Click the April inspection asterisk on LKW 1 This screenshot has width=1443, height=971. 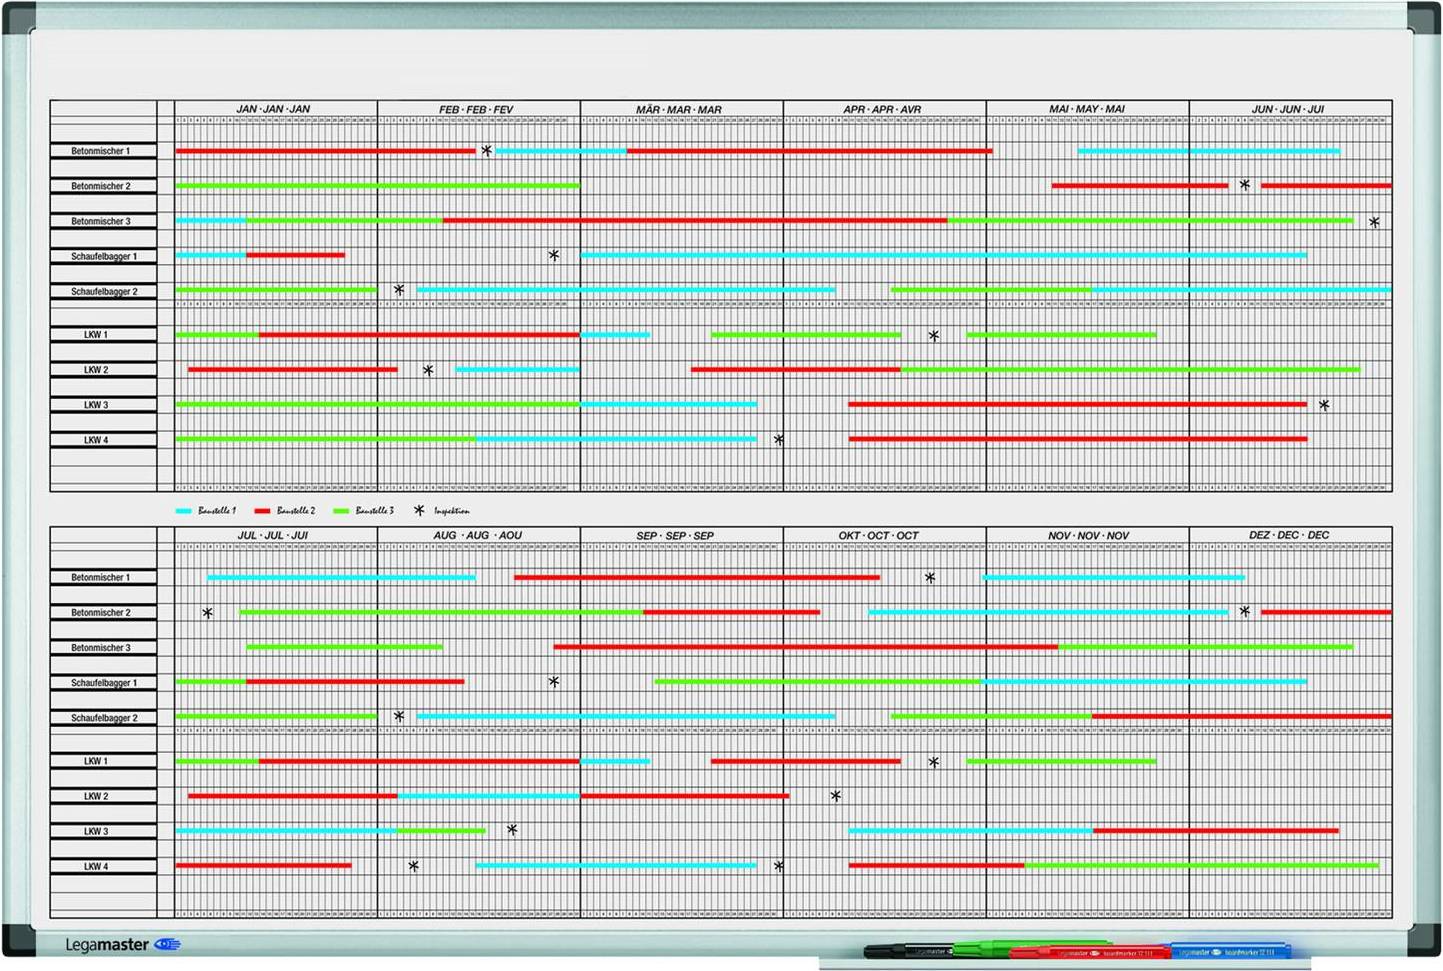[x=933, y=336]
